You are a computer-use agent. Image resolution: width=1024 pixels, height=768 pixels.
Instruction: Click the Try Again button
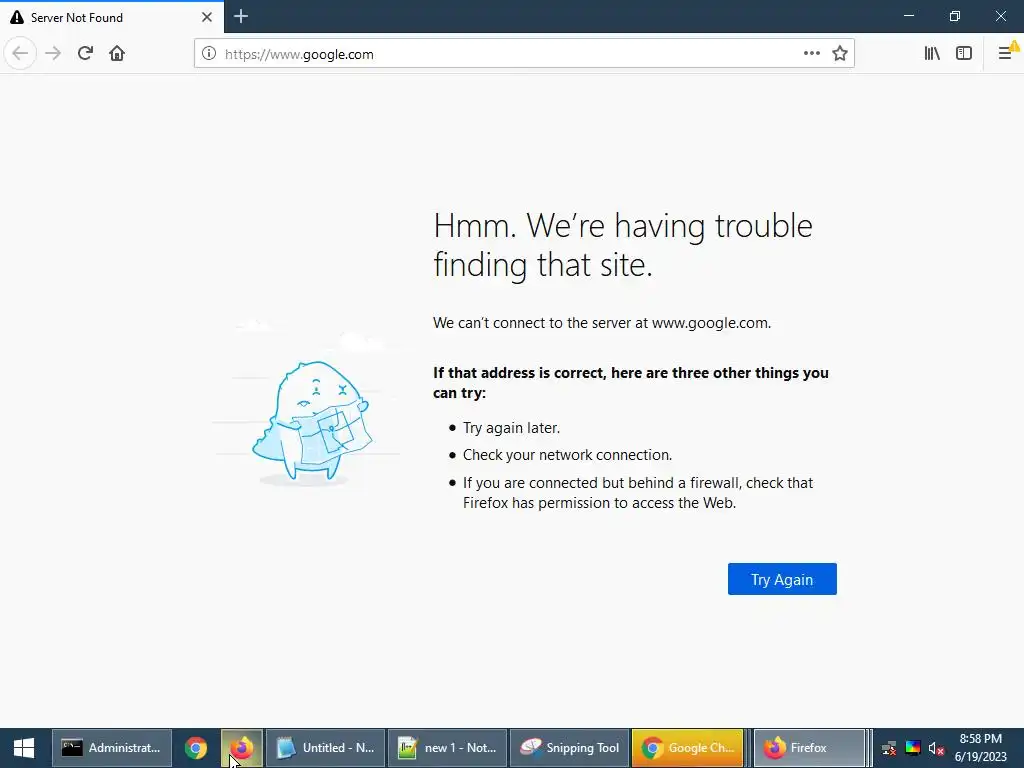pyautogui.click(x=782, y=579)
